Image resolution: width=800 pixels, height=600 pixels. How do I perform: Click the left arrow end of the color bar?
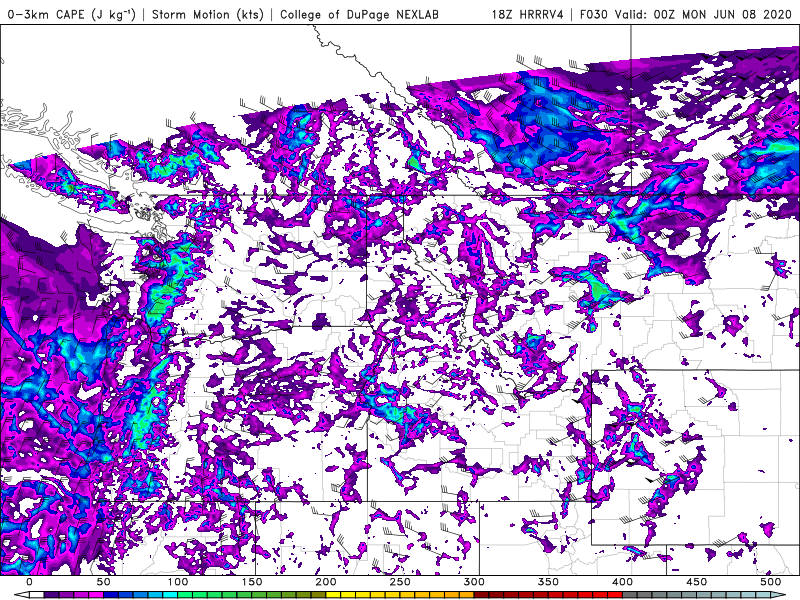pos(21,595)
